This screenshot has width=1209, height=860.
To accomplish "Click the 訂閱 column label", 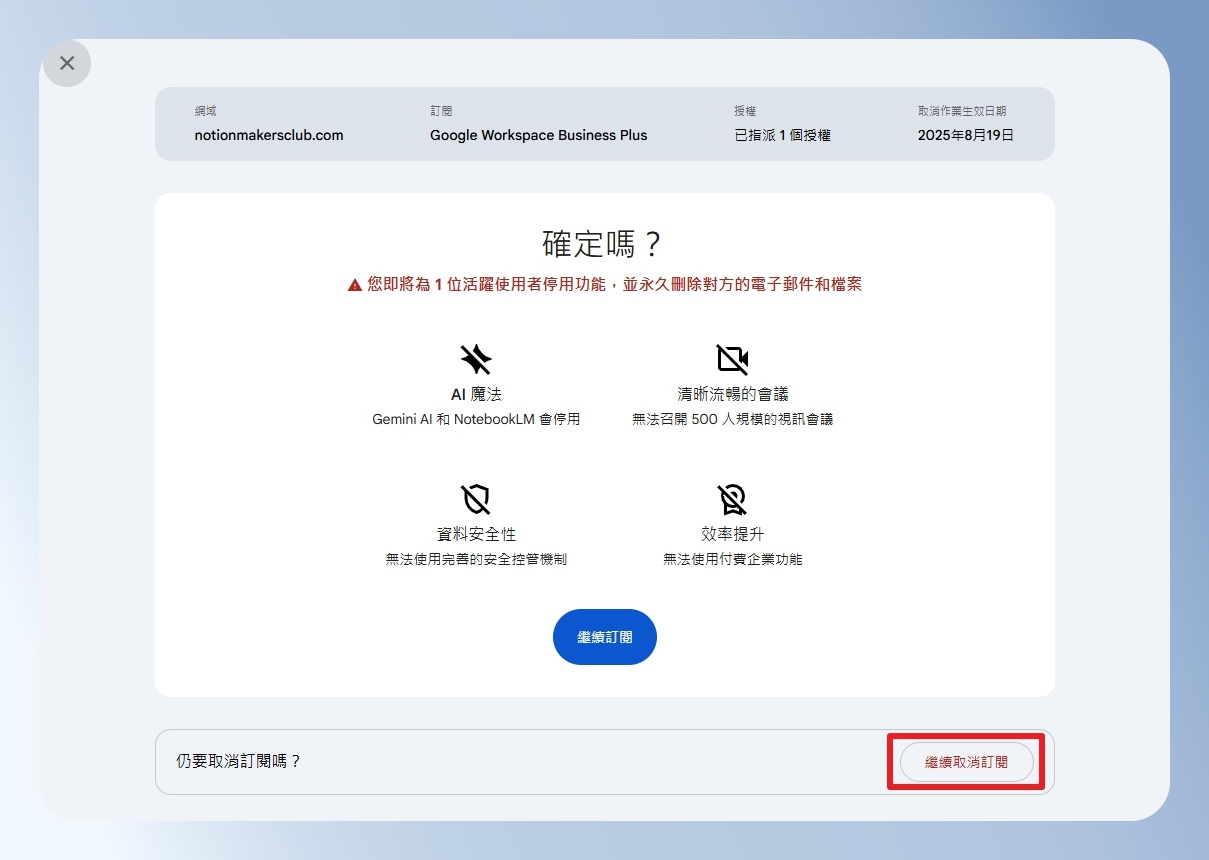I will 441,111.
